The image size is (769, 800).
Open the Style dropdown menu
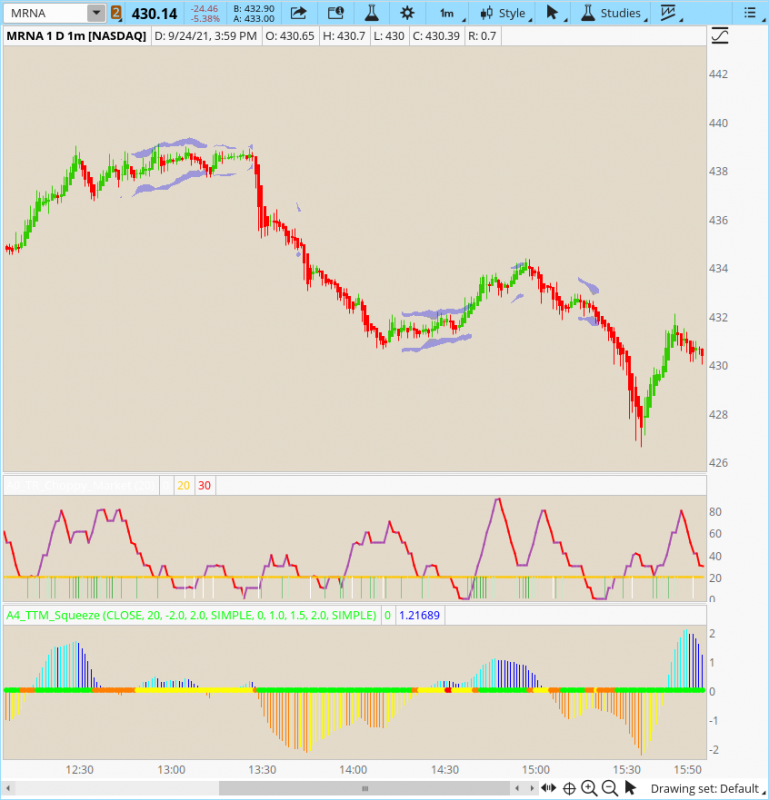click(505, 13)
